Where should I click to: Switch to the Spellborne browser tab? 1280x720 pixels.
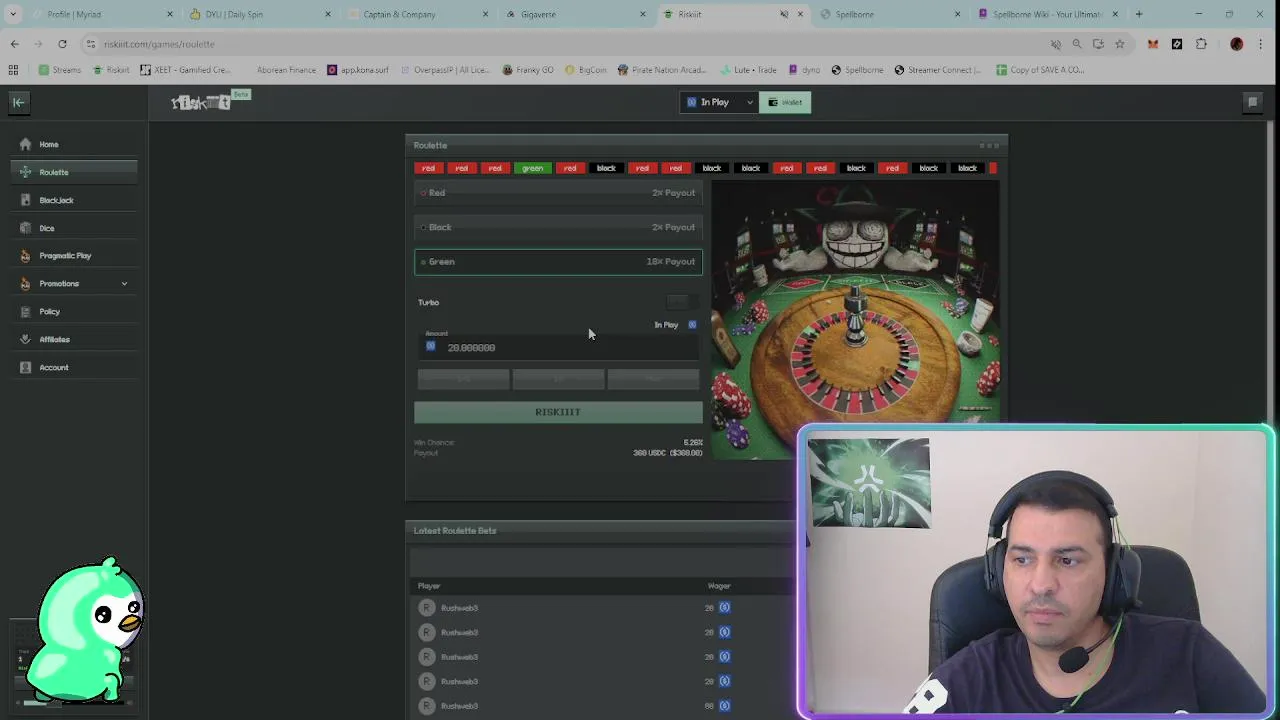pyautogui.click(x=890, y=14)
